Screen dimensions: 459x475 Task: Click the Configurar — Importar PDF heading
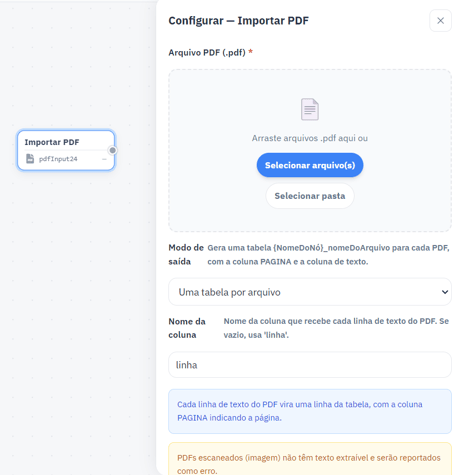point(238,21)
